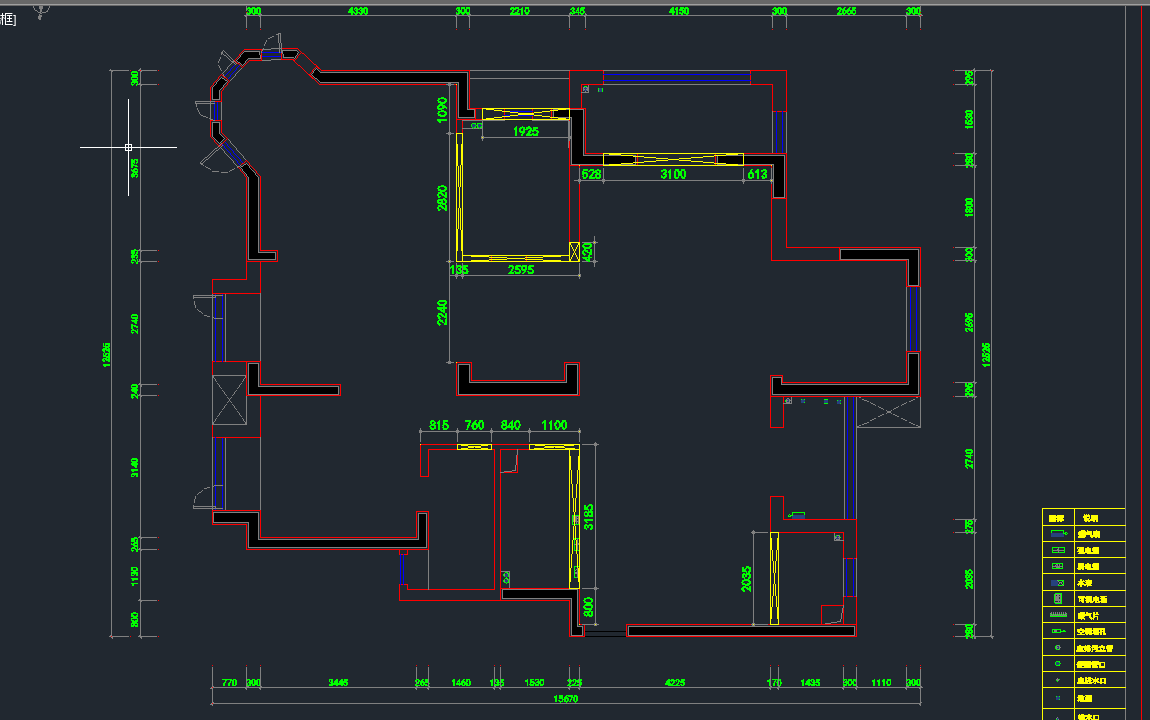This screenshot has width=1150, height=720.
Task: Select the 760 dimension value
Action: [x=474, y=425]
